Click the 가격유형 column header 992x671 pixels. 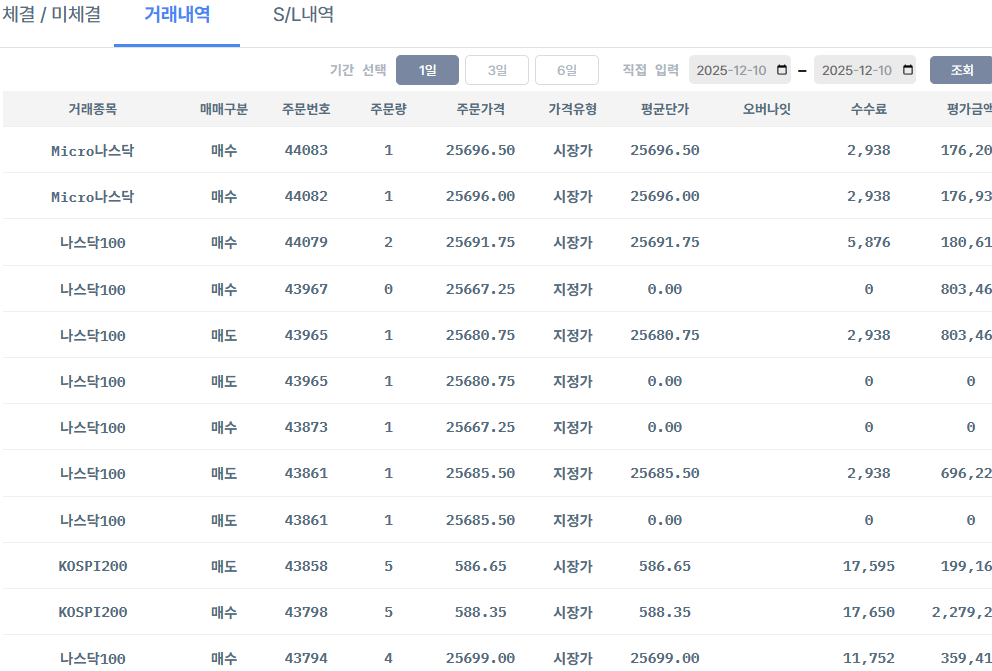click(573, 109)
